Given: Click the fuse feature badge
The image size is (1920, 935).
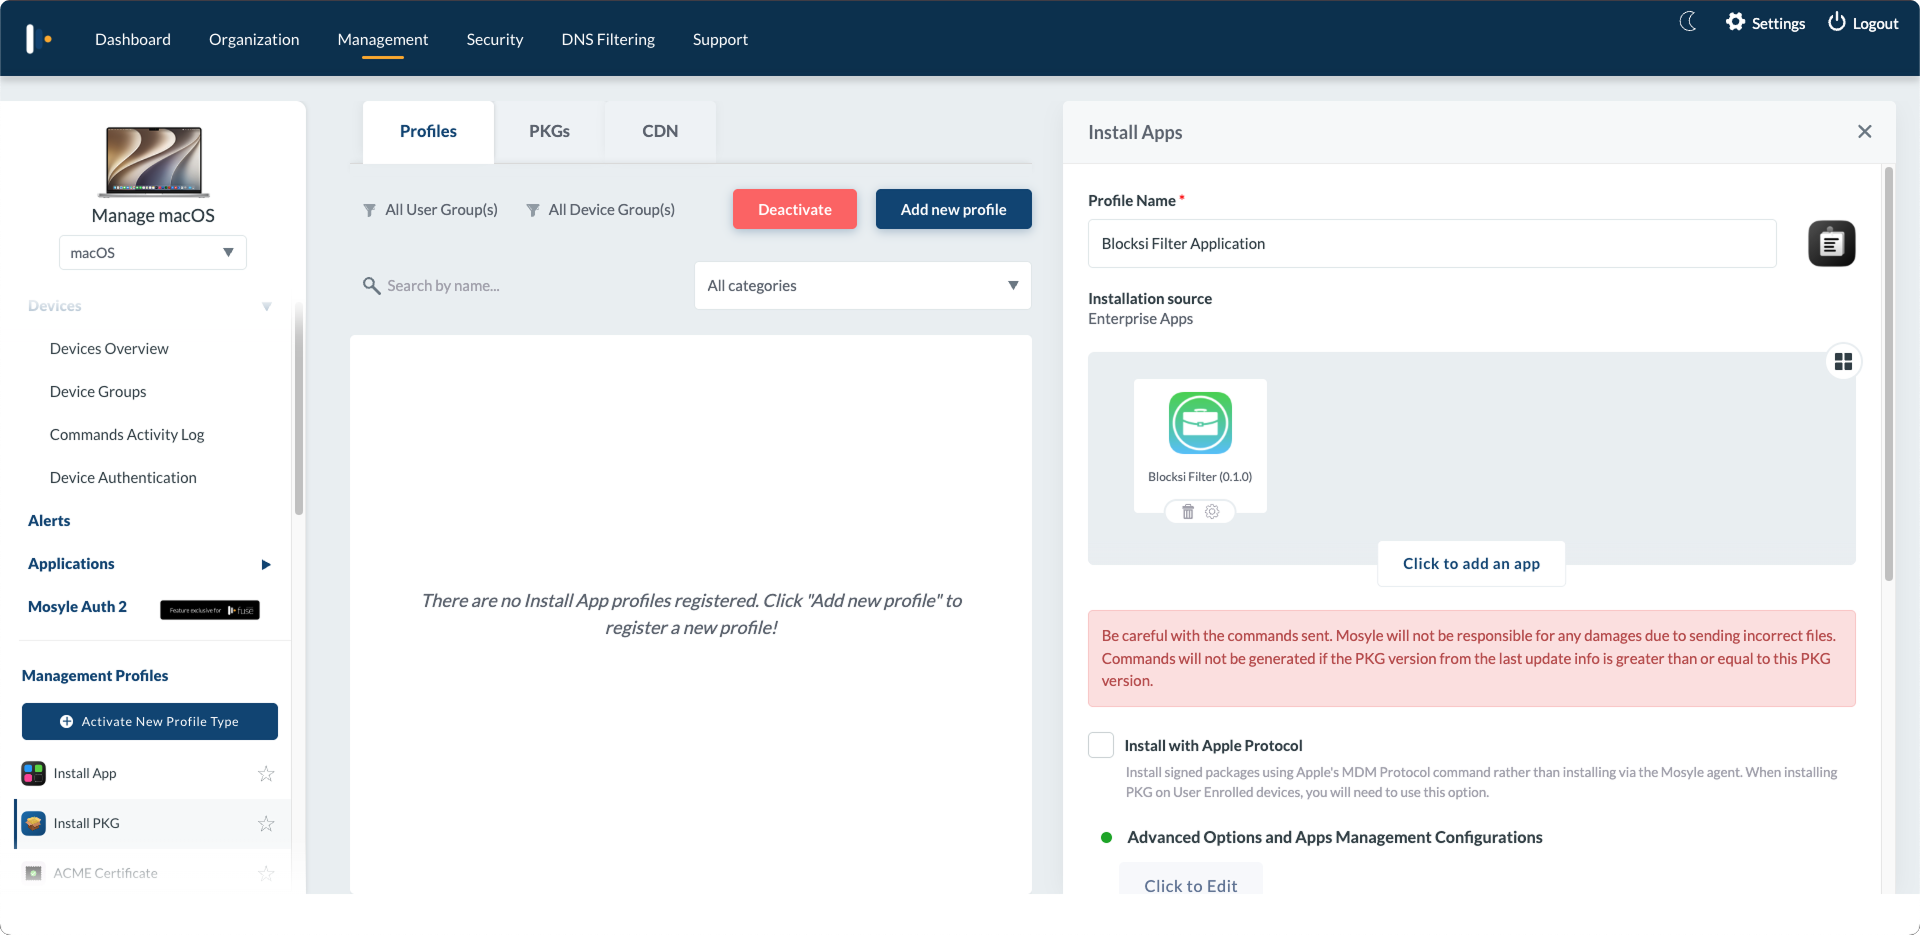Looking at the screenshot, I should pyautogui.click(x=210, y=610).
